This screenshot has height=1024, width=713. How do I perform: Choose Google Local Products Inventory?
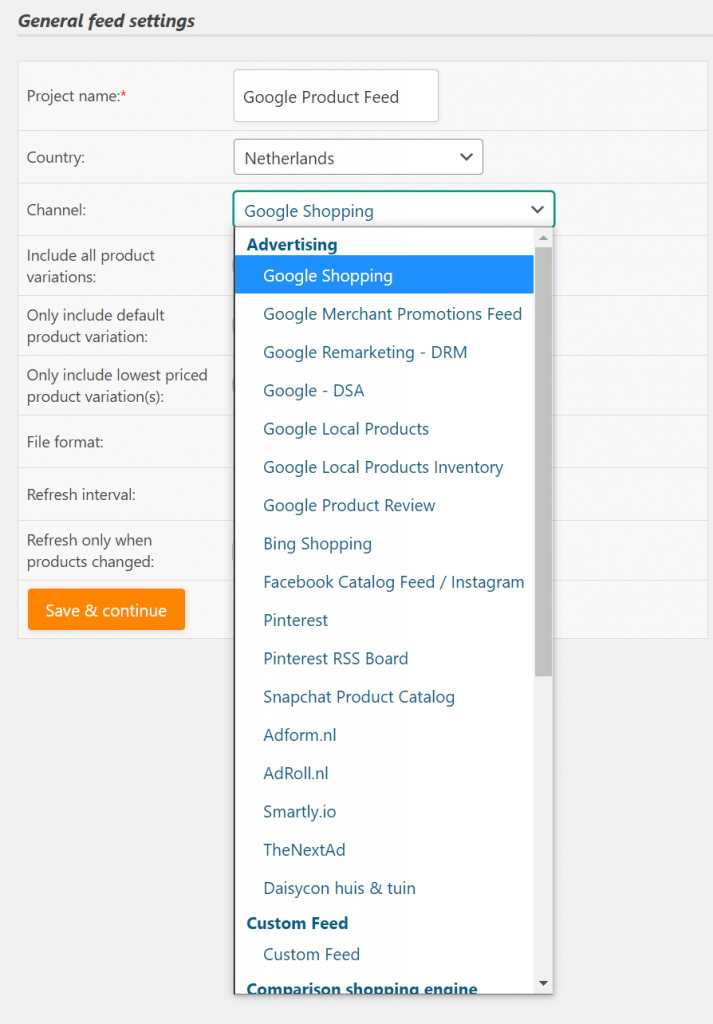click(383, 468)
